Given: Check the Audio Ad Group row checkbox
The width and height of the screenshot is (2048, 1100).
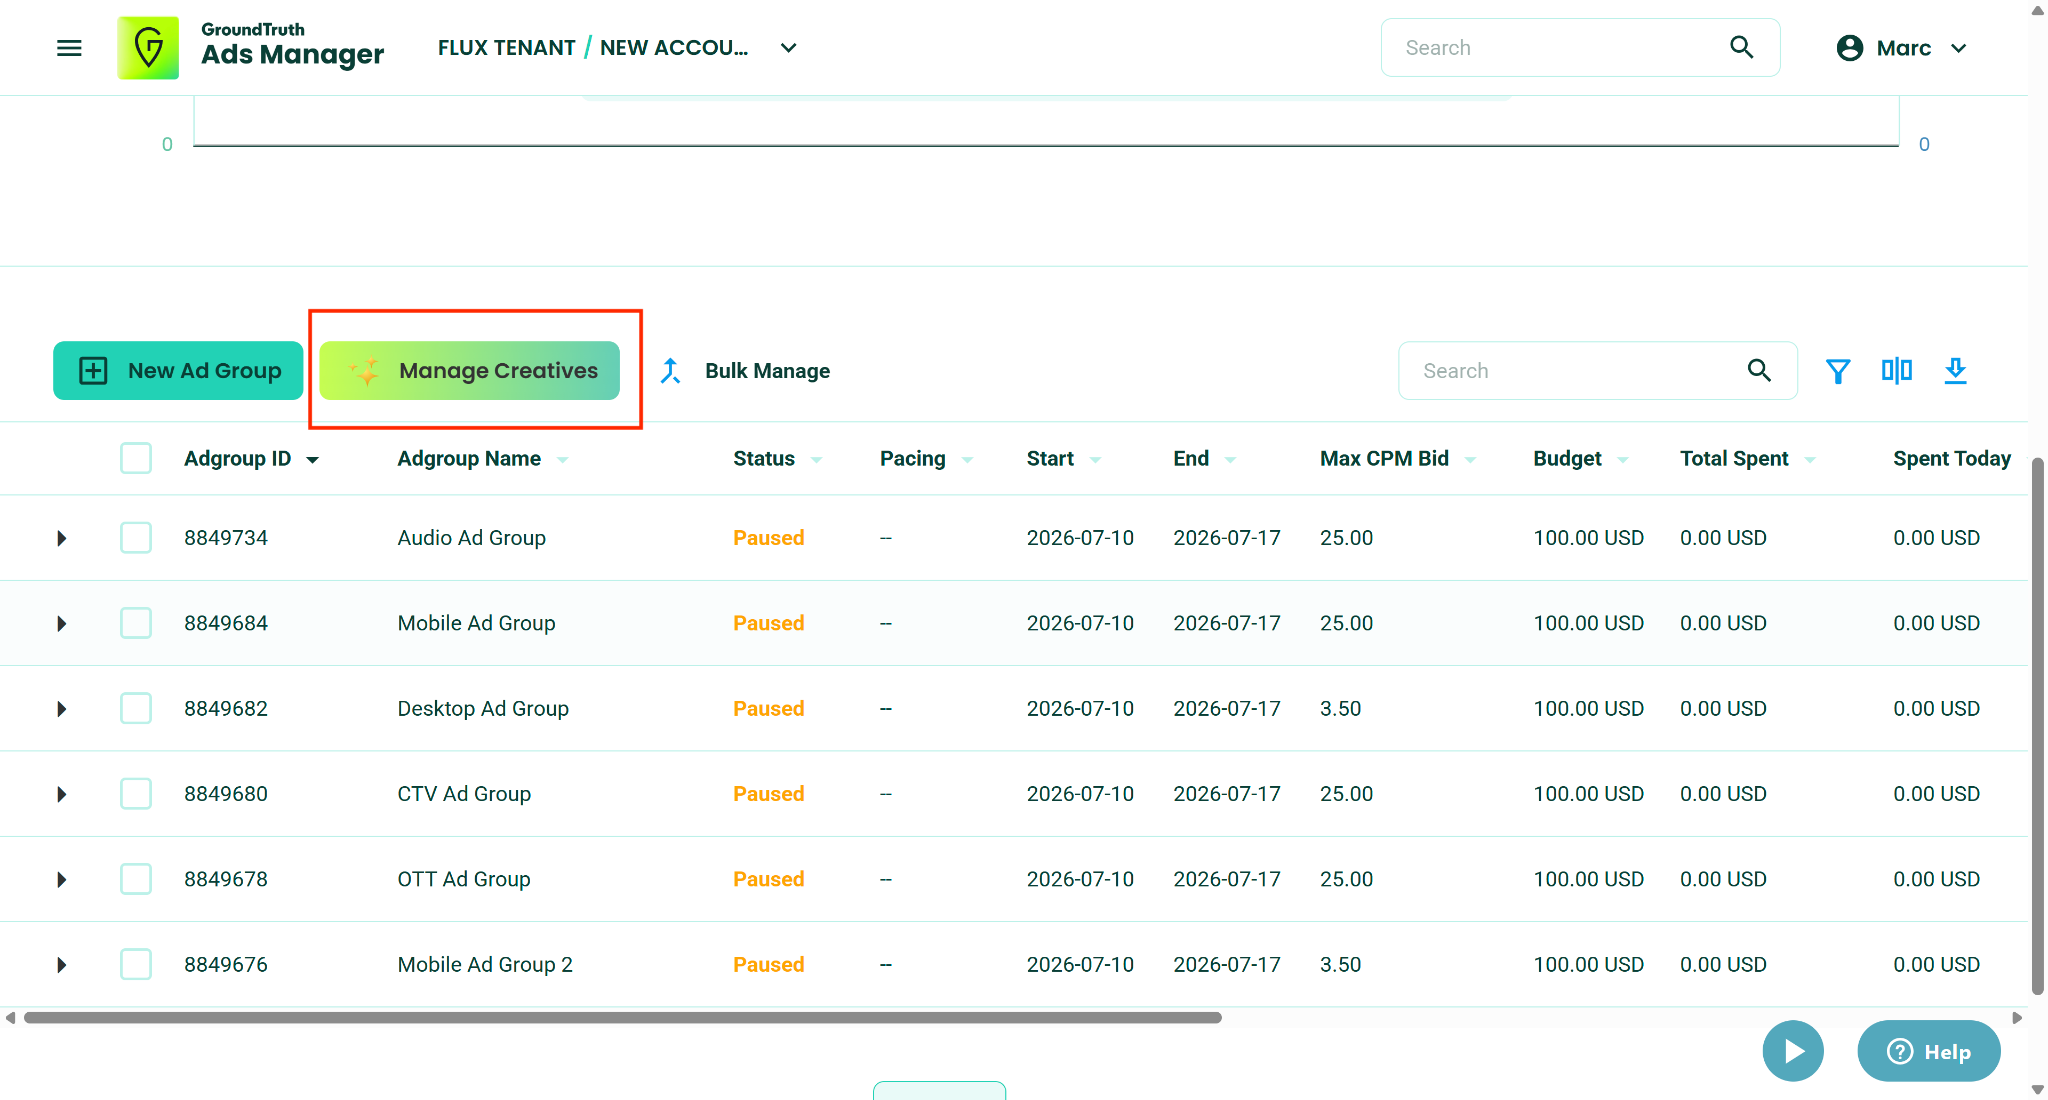Looking at the screenshot, I should (136, 538).
